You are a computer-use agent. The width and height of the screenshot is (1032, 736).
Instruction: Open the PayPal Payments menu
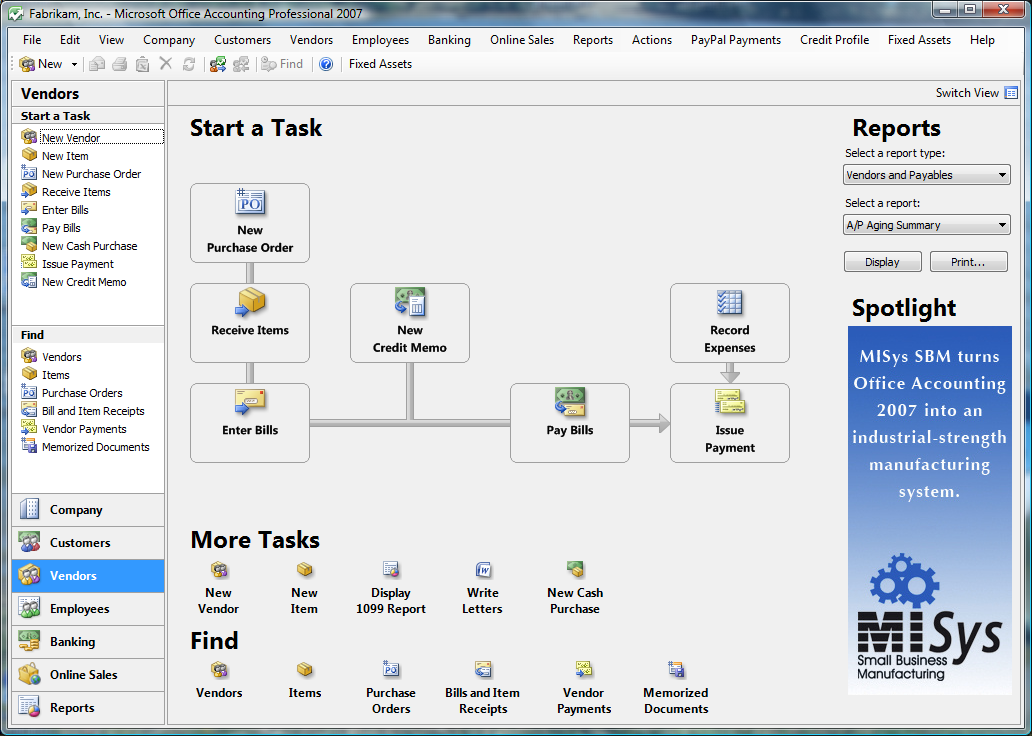point(736,40)
